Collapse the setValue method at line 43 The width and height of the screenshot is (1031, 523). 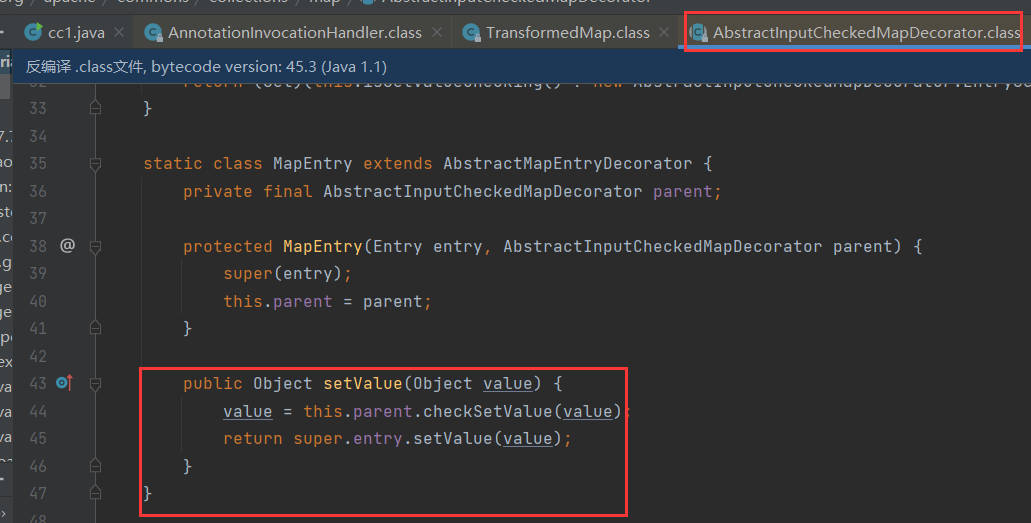click(x=95, y=384)
